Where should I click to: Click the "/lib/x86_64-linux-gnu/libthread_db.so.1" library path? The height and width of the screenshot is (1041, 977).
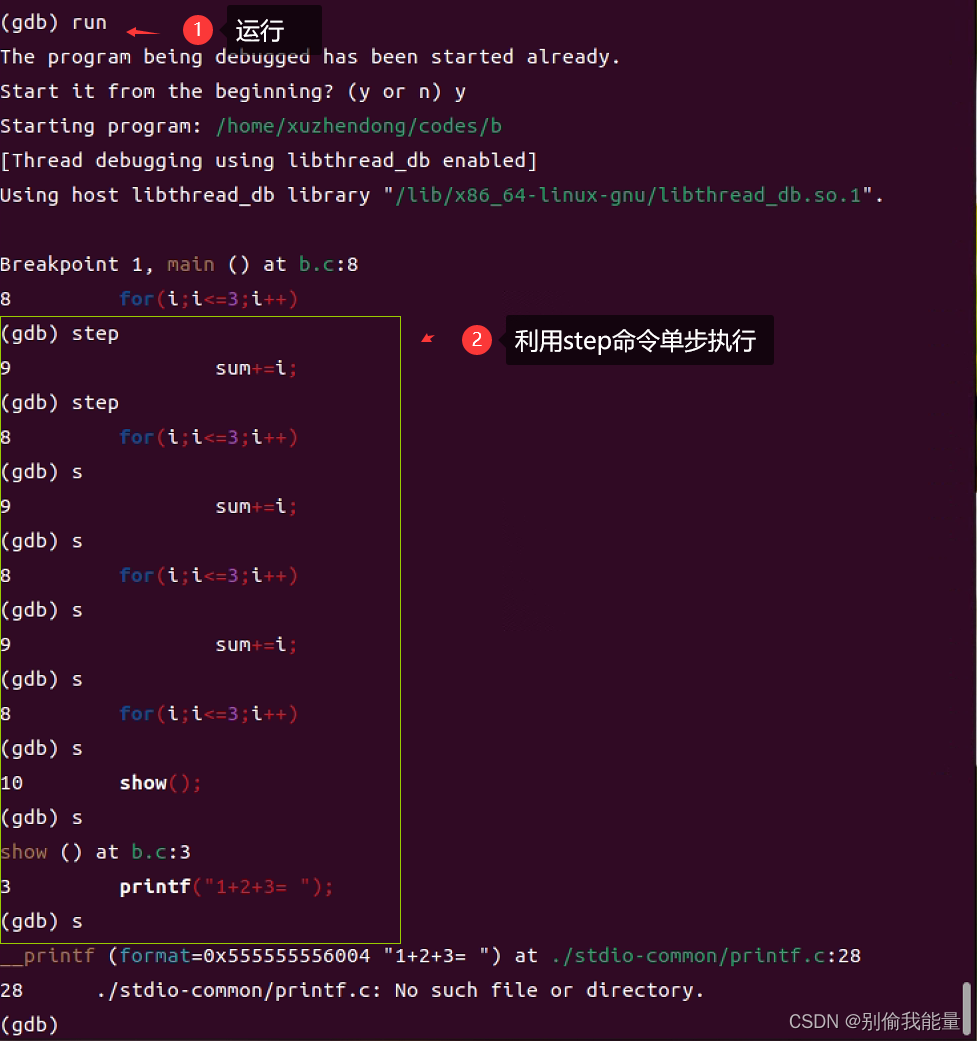(x=628, y=195)
